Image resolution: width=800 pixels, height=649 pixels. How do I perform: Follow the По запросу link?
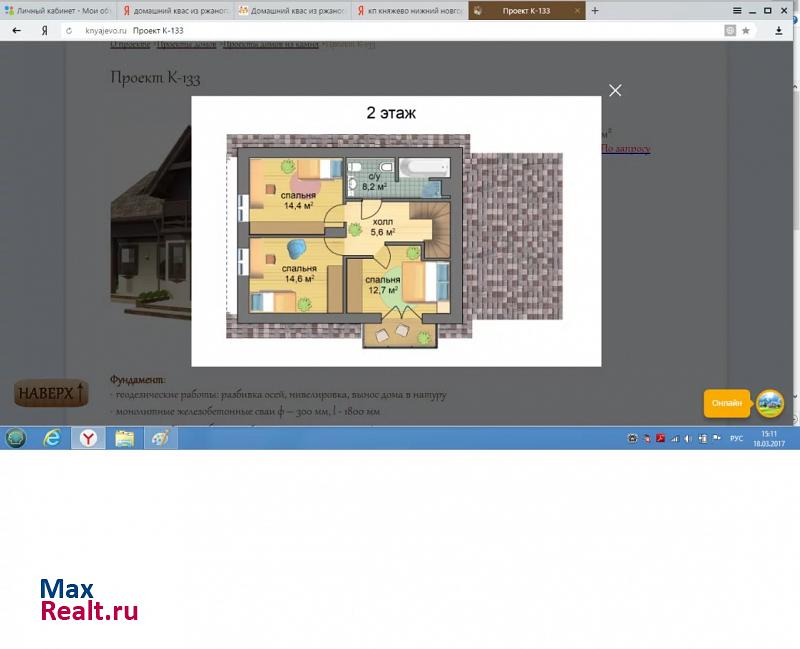click(625, 149)
